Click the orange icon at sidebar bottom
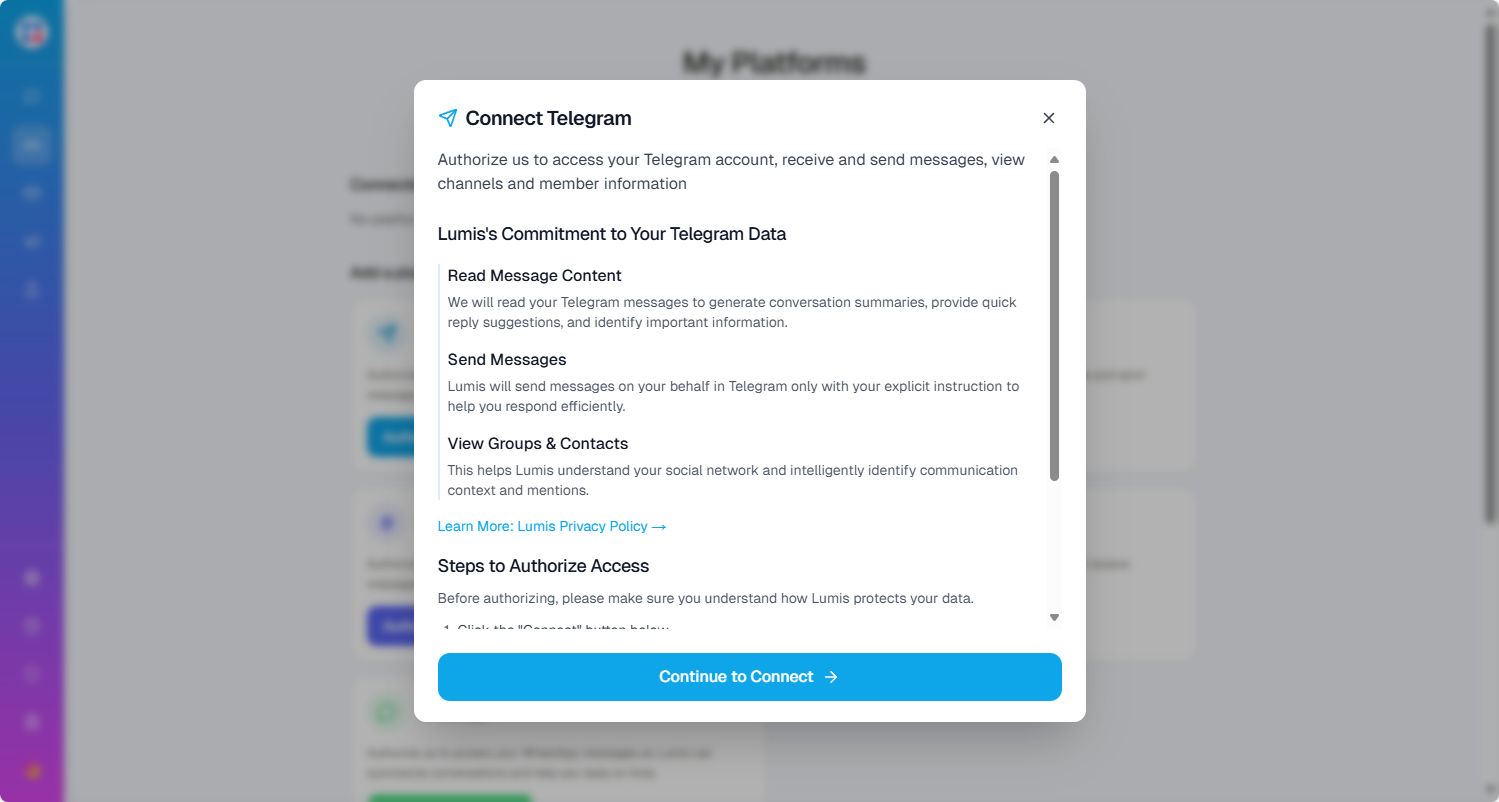Image resolution: width=1499 pixels, height=802 pixels. (32, 771)
